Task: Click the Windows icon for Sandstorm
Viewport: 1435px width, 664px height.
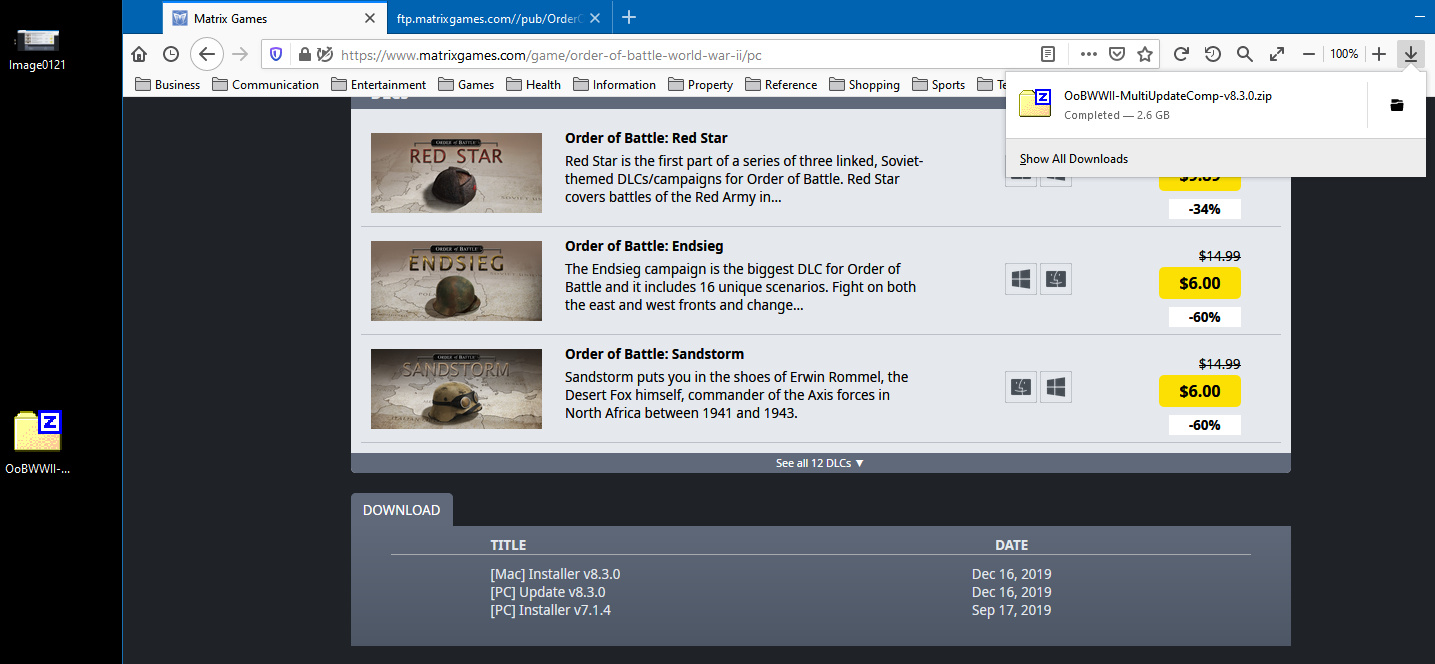Action: tap(1056, 388)
